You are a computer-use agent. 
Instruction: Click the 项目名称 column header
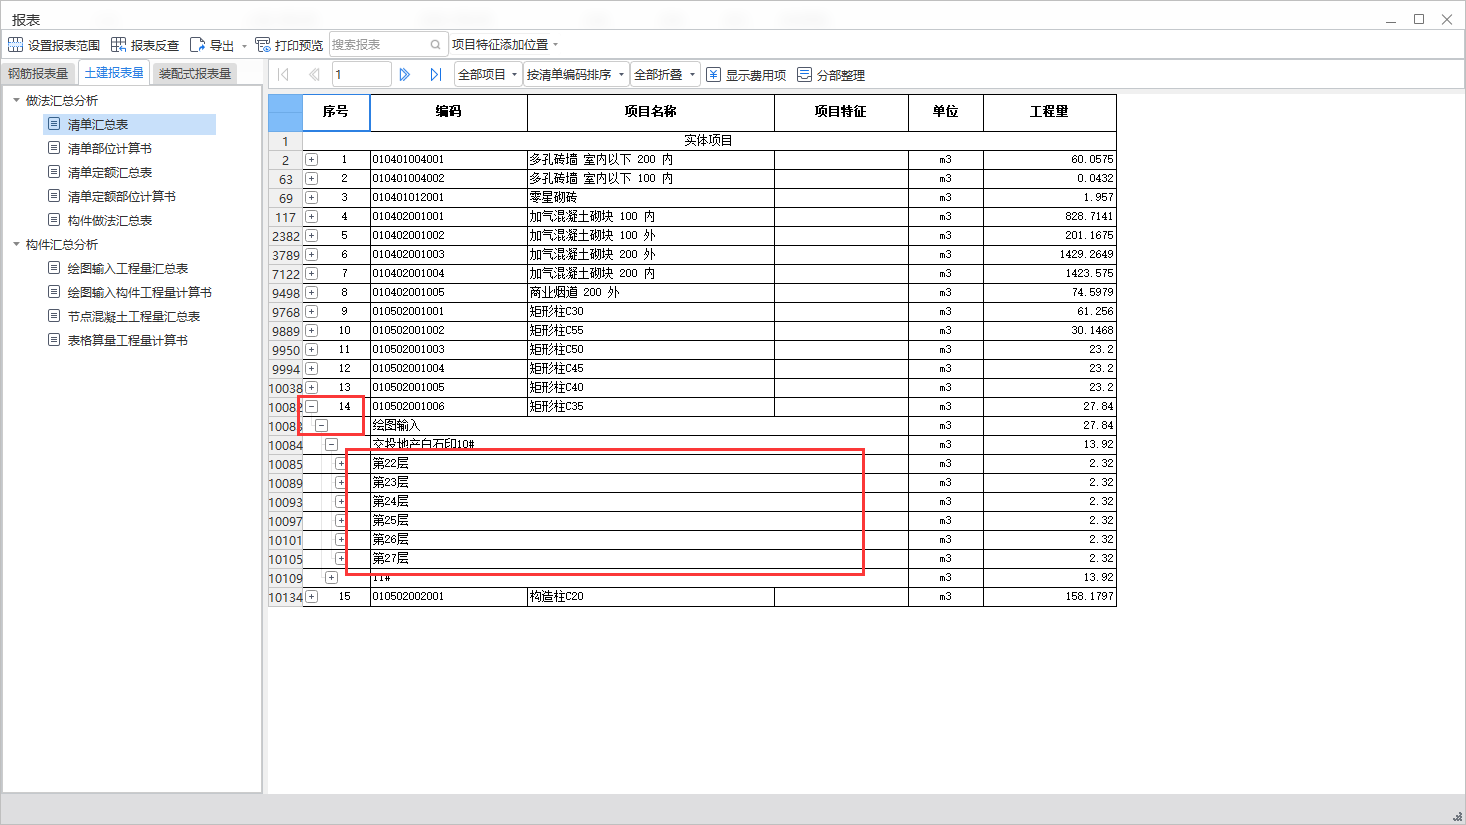click(651, 112)
